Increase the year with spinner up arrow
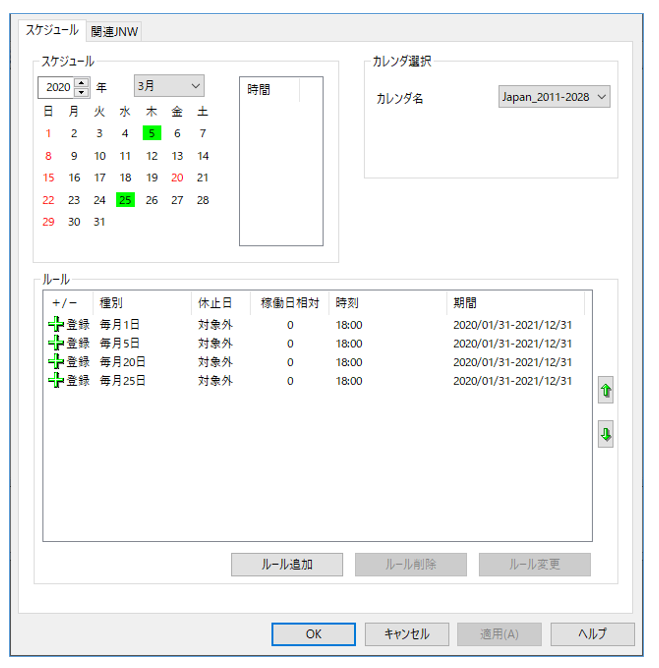Image resolution: width=659 pixels, height=668 pixels. point(81,82)
